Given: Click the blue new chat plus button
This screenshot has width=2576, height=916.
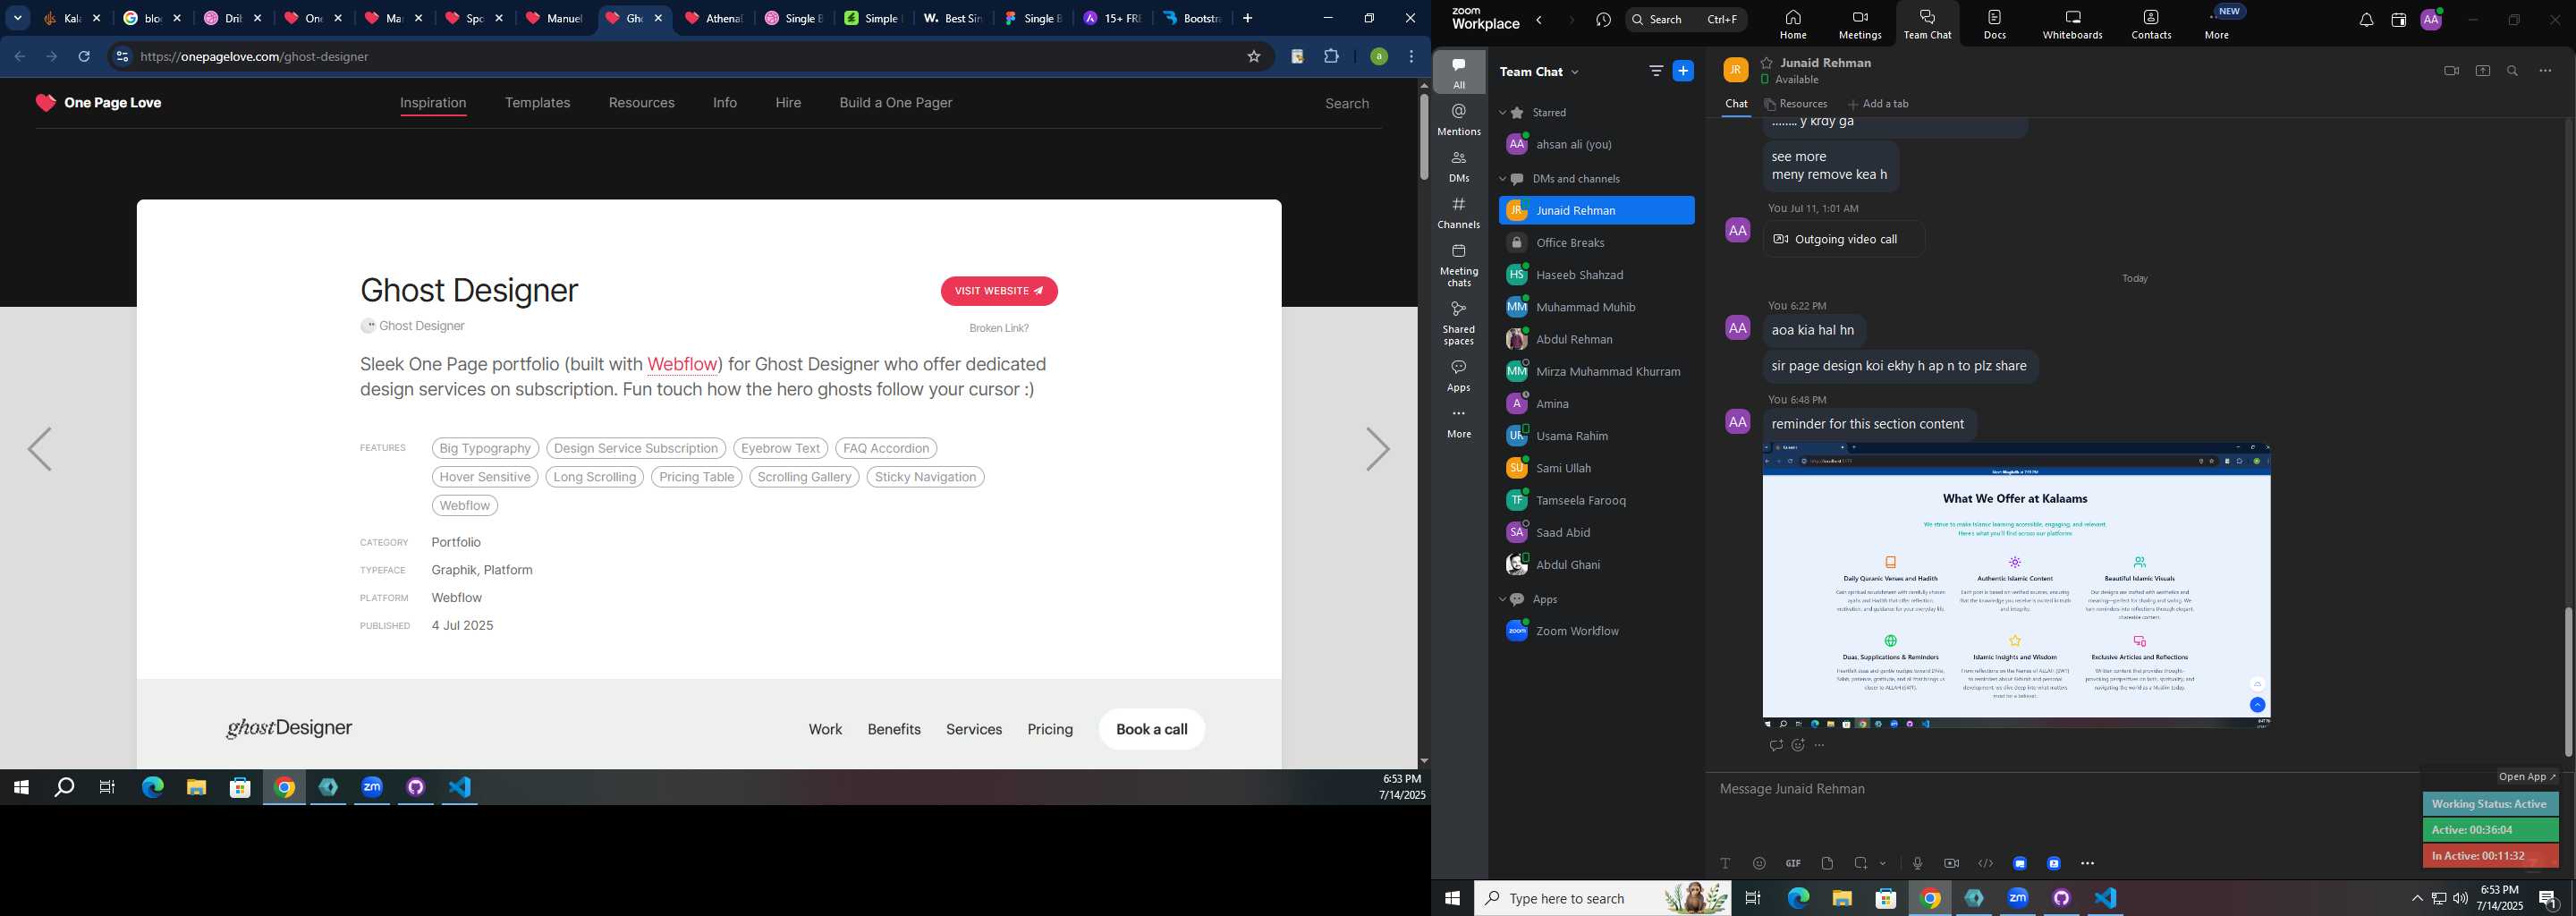Looking at the screenshot, I should 1684,71.
